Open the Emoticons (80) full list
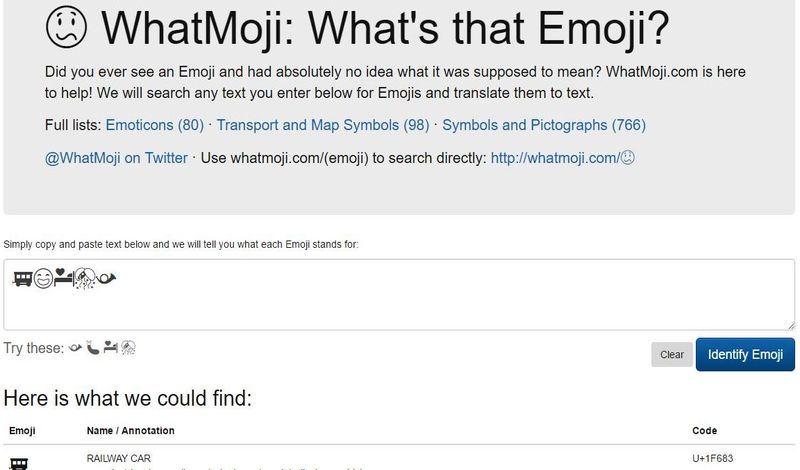 pyautogui.click(x=155, y=125)
